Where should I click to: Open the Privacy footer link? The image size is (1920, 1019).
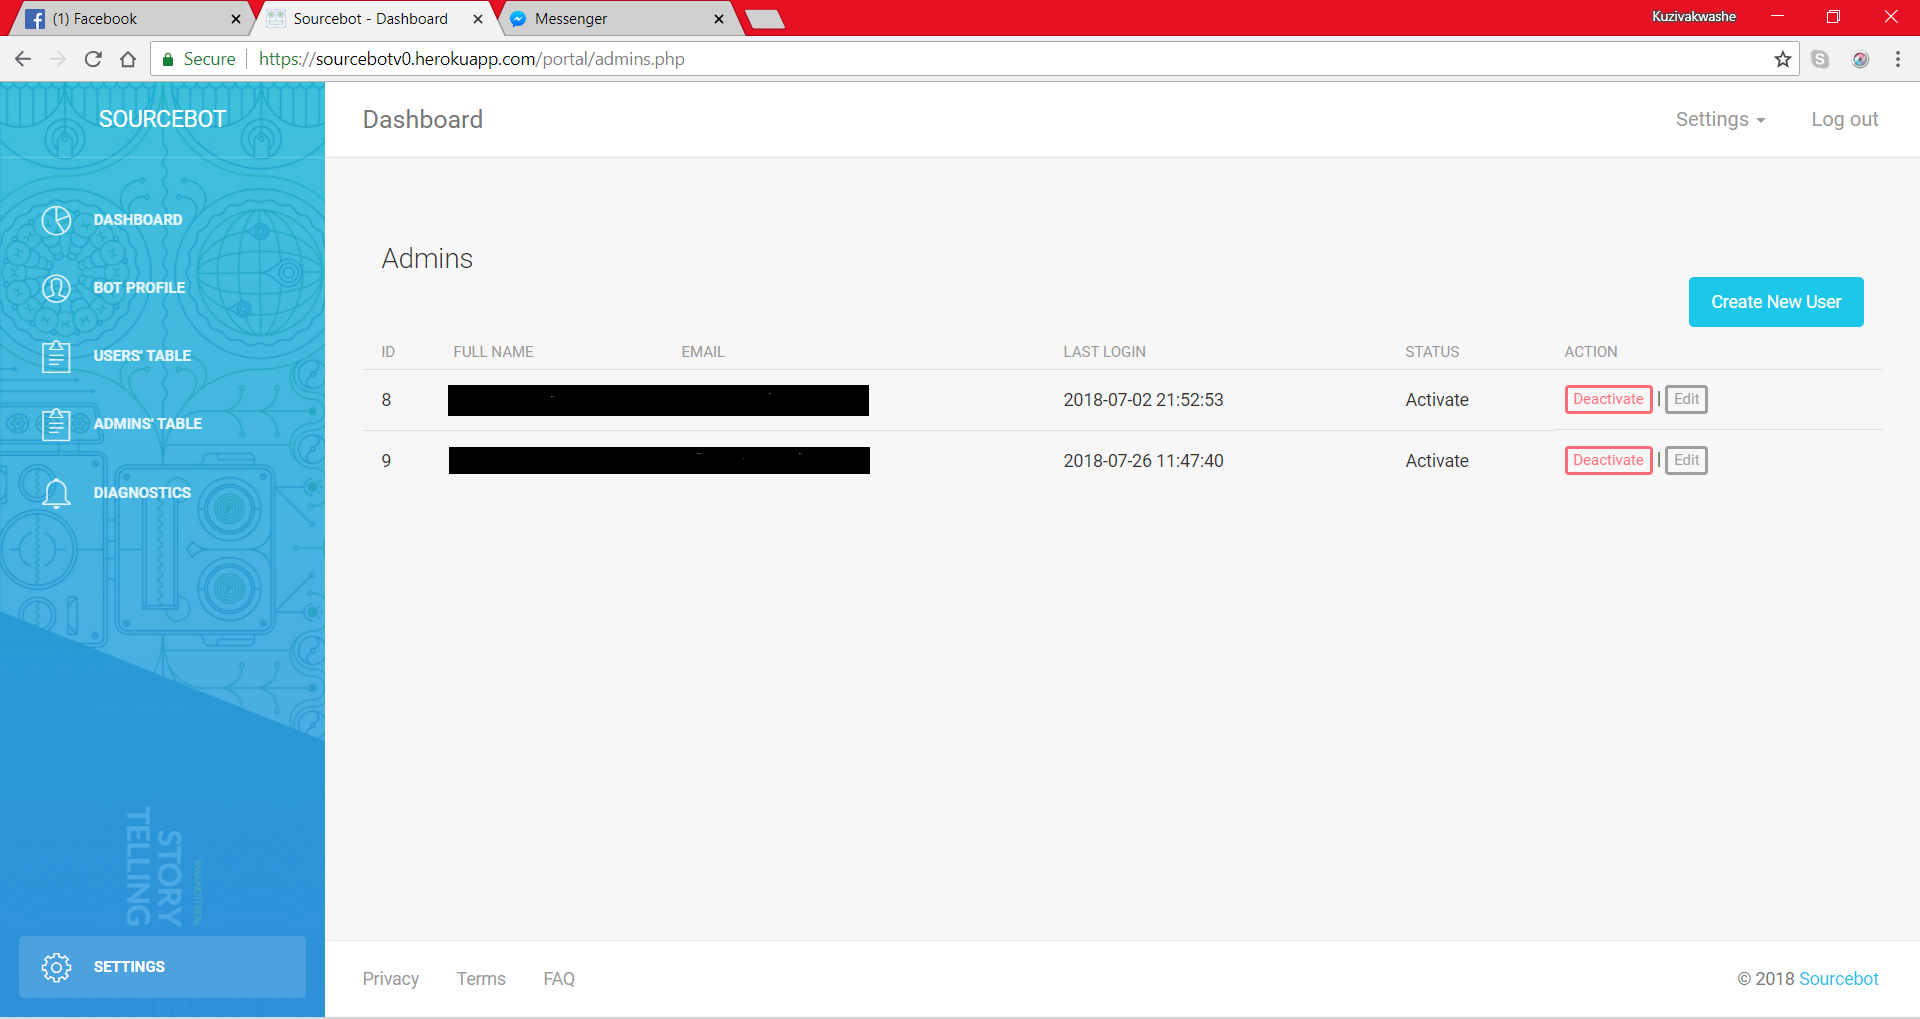(x=391, y=979)
